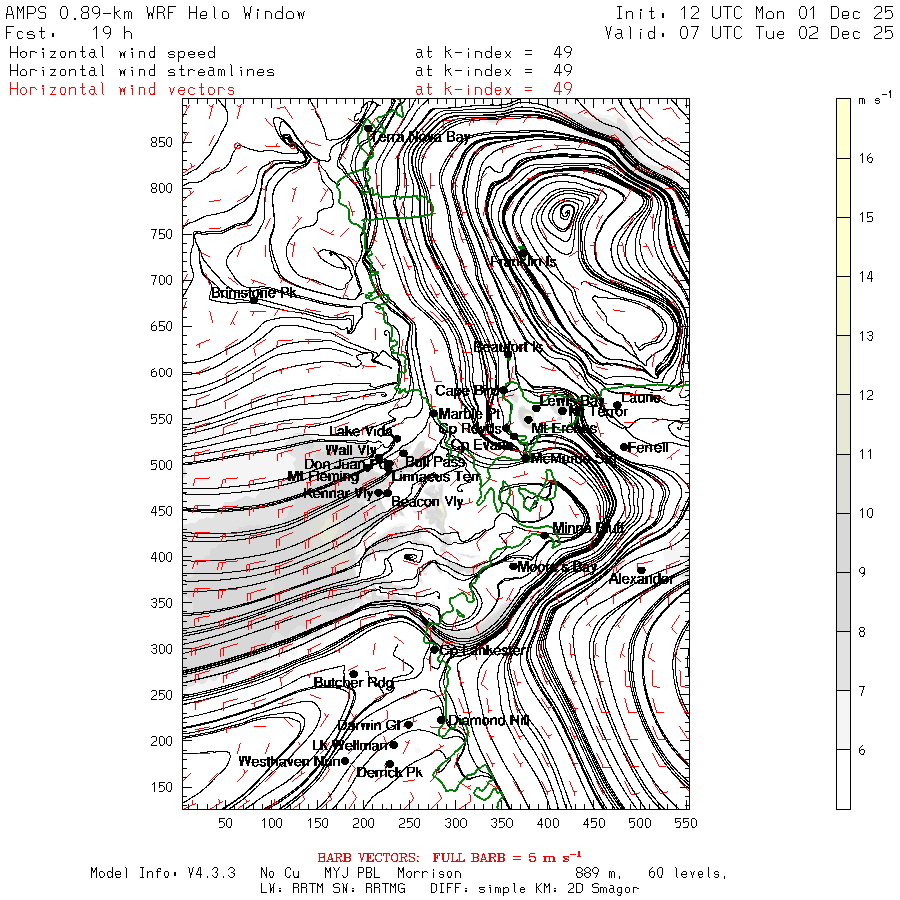Viewport: 900px width, 900px height.
Task: Click the Diamond Hill location dot
Action: [441, 720]
